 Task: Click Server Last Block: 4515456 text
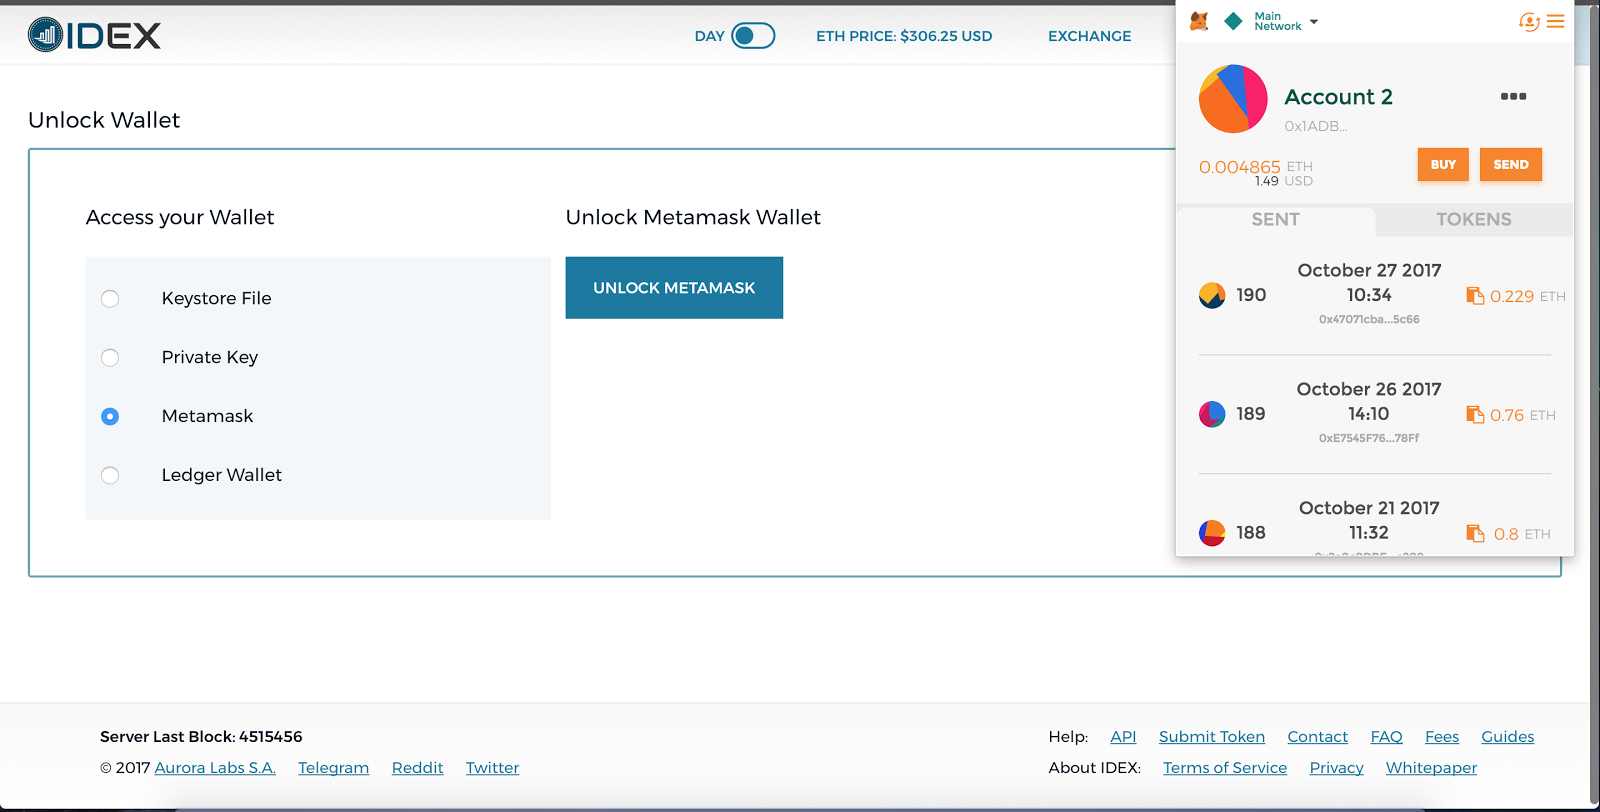click(x=201, y=737)
